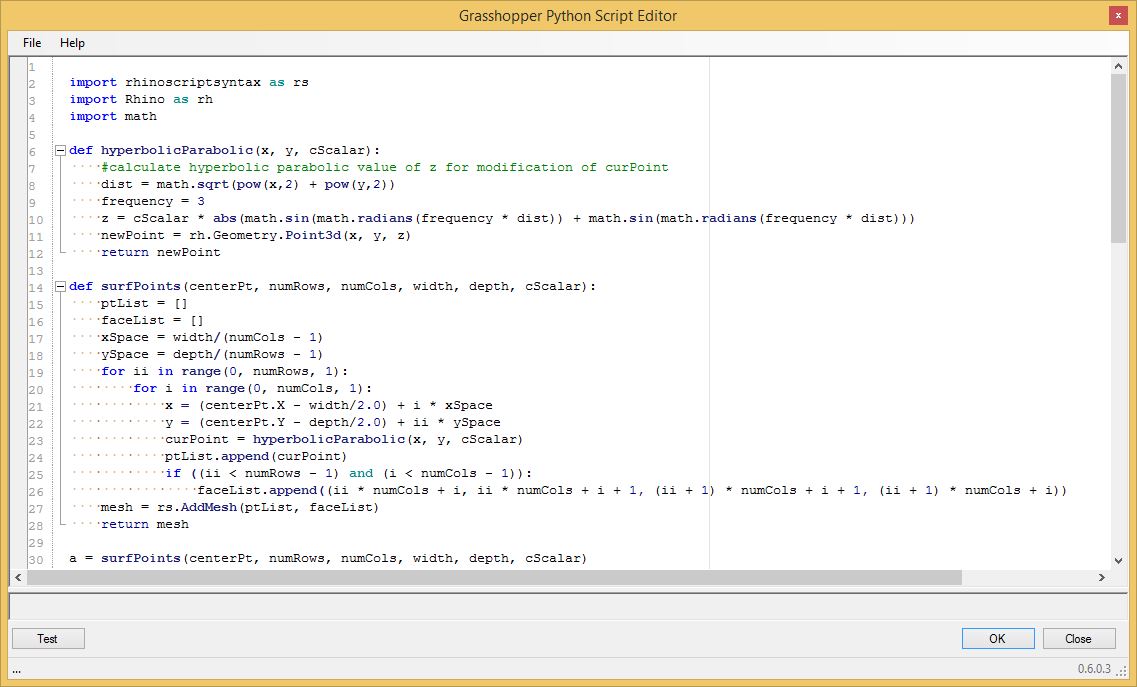Click the "z = cScalar * abs" line
The image size is (1137, 687).
pyautogui.click(x=508, y=218)
